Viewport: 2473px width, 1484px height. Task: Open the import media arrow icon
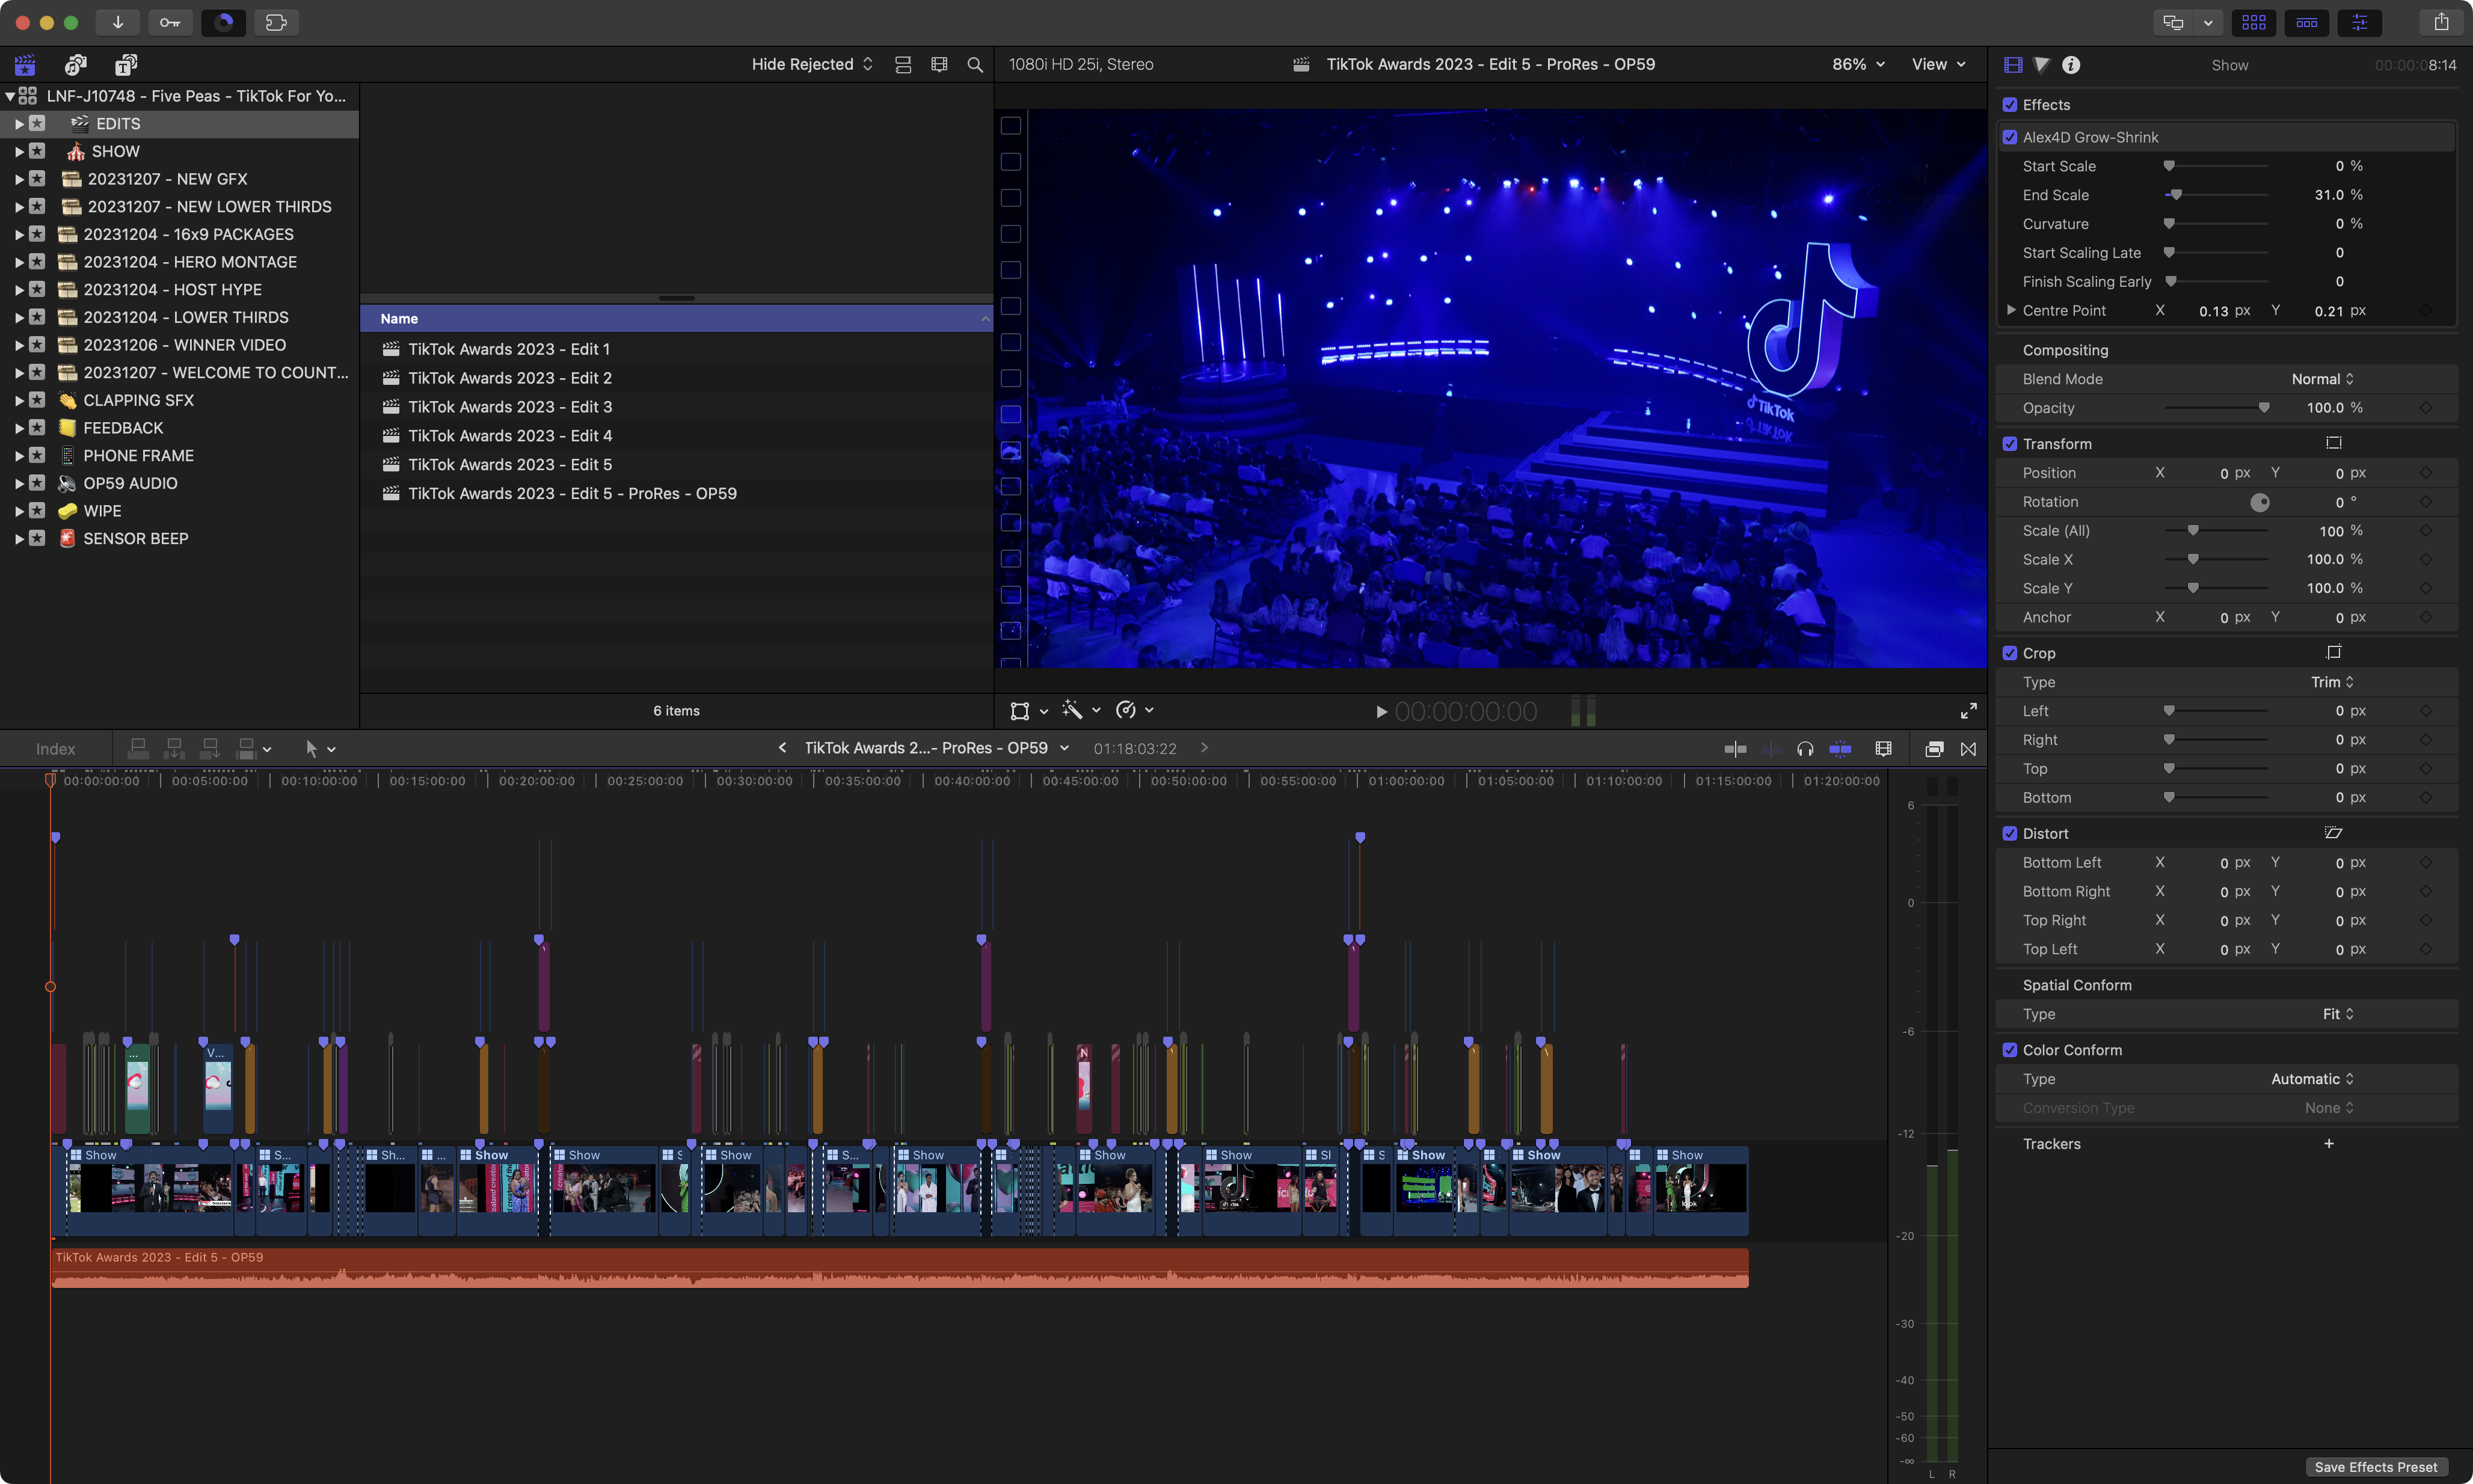117,22
